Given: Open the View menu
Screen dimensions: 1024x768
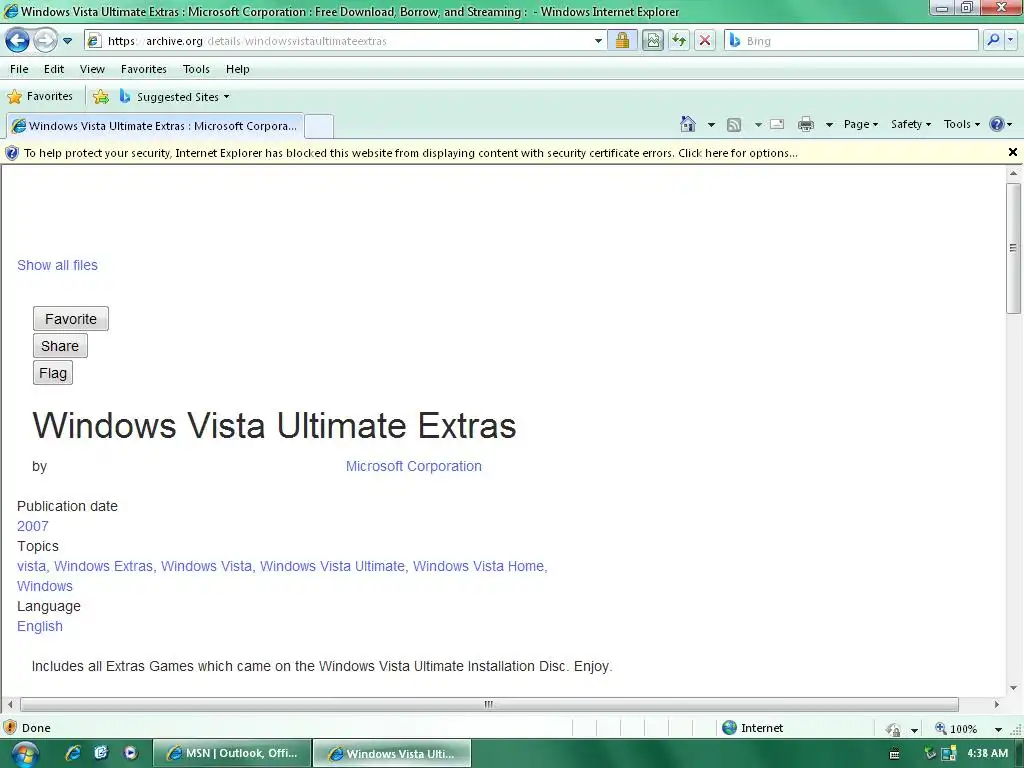Looking at the screenshot, I should [x=92, y=69].
